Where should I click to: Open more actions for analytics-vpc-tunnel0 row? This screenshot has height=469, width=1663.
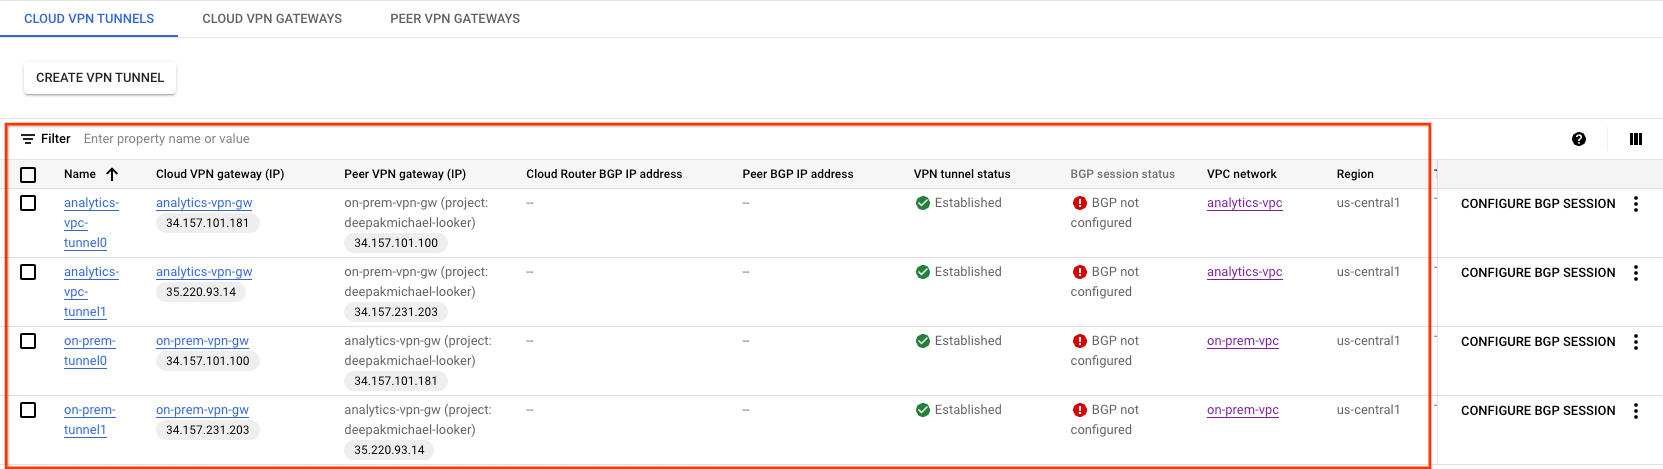1636,204
